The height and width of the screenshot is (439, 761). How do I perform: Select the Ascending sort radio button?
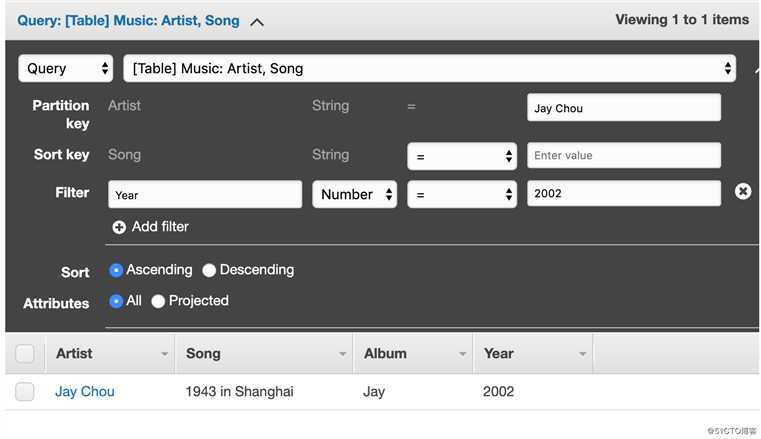(116, 270)
